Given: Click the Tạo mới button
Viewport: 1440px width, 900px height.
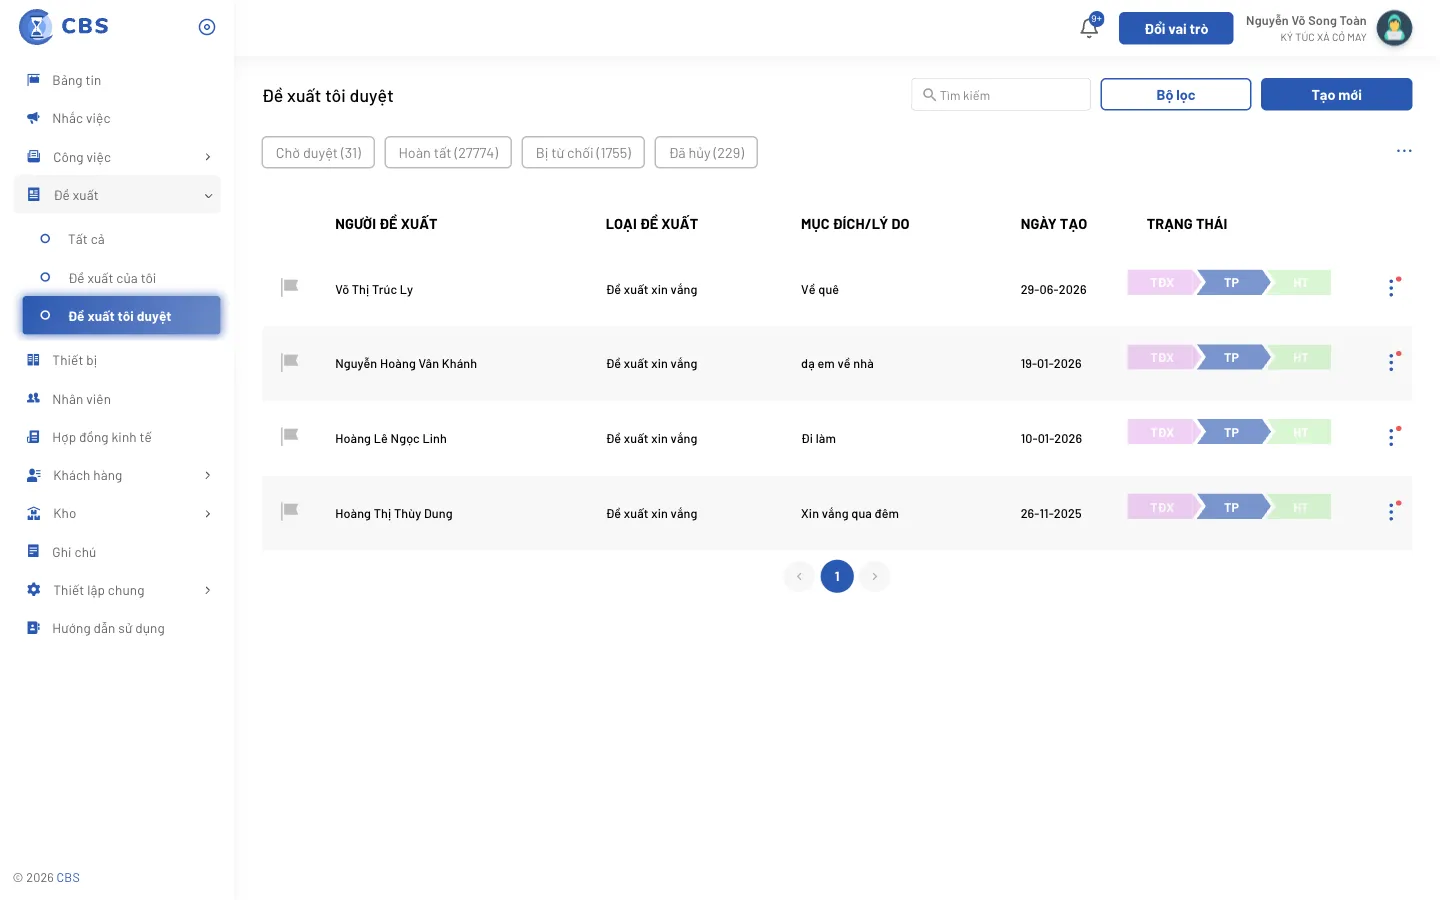Looking at the screenshot, I should pos(1336,95).
